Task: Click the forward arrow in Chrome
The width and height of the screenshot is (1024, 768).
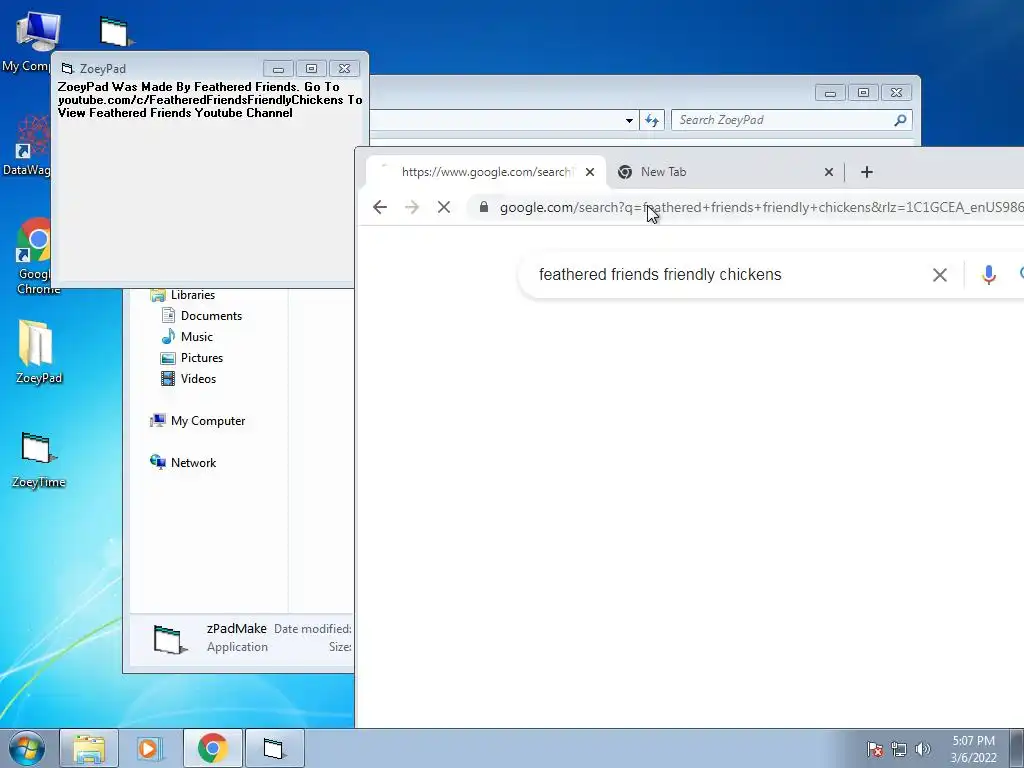Action: (411, 207)
